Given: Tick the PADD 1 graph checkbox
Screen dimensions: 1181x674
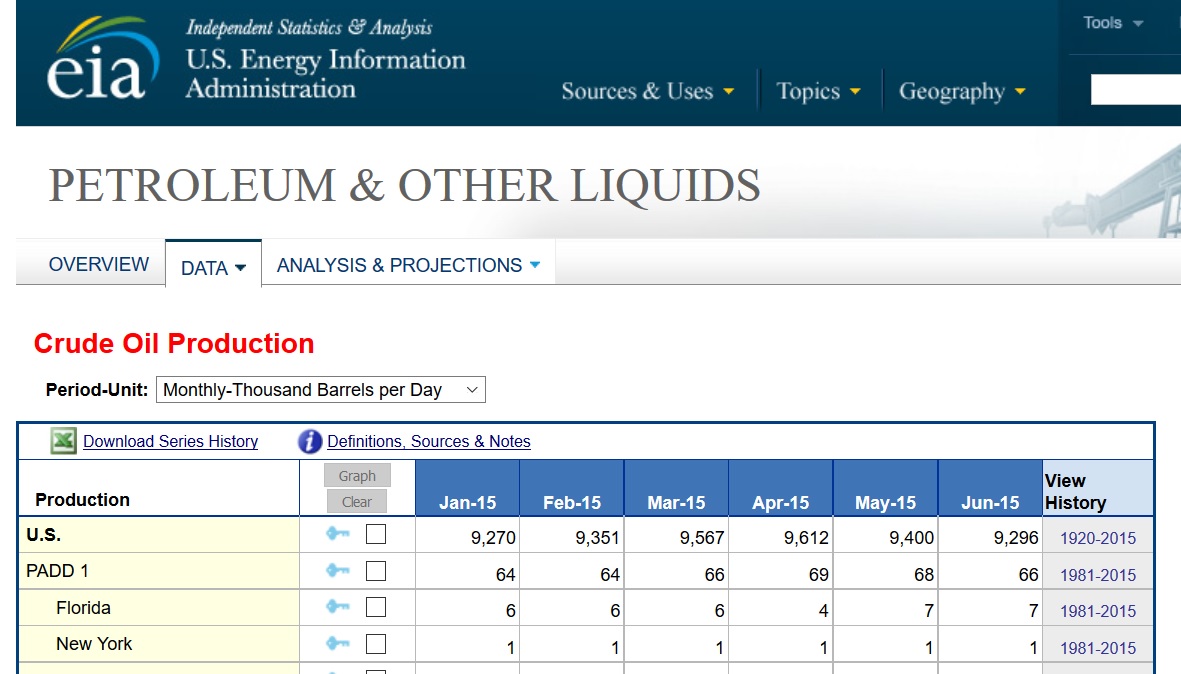Looking at the screenshot, I should pos(376,571).
